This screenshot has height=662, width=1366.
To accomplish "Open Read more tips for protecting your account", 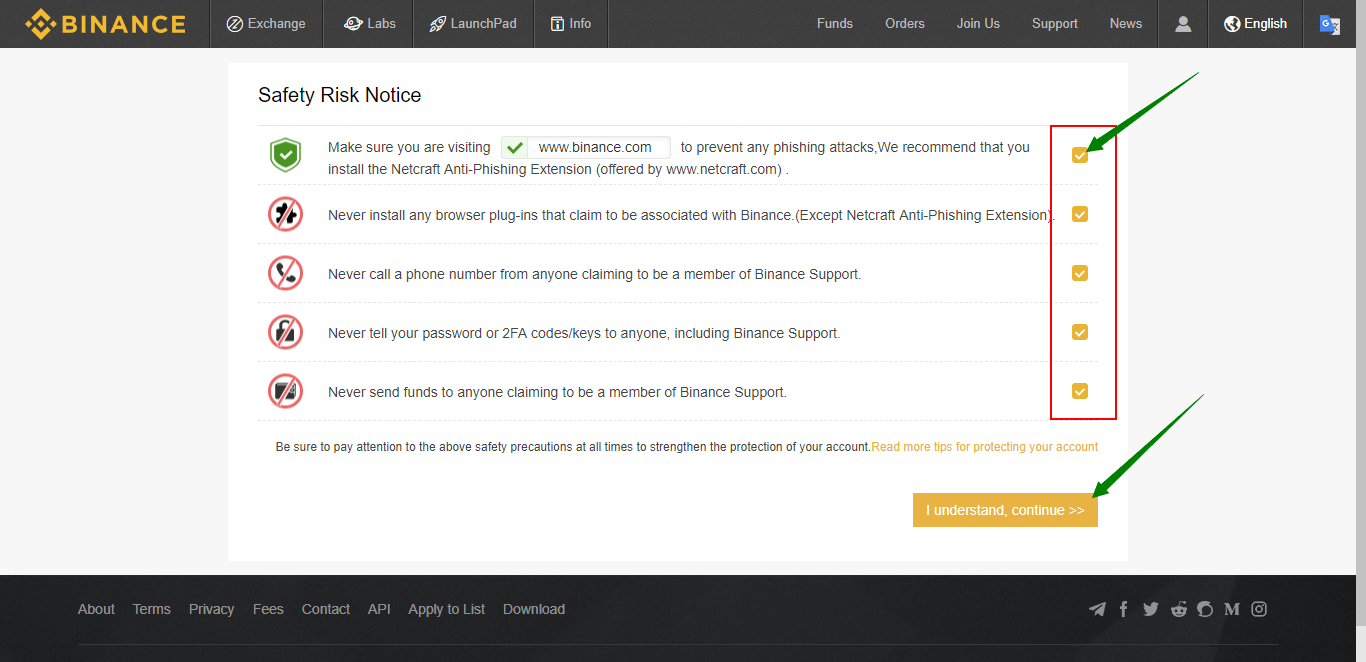I will tap(985, 447).
